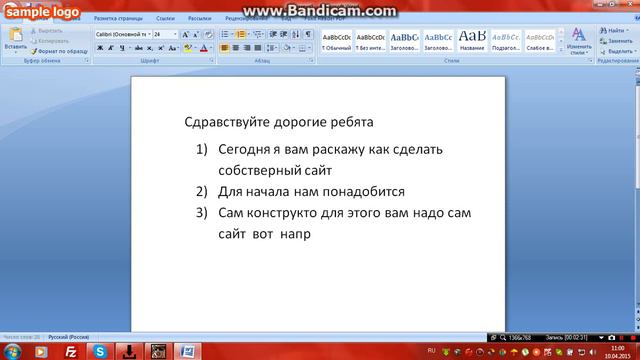Toggle justify text alignment

[x=258, y=48]
